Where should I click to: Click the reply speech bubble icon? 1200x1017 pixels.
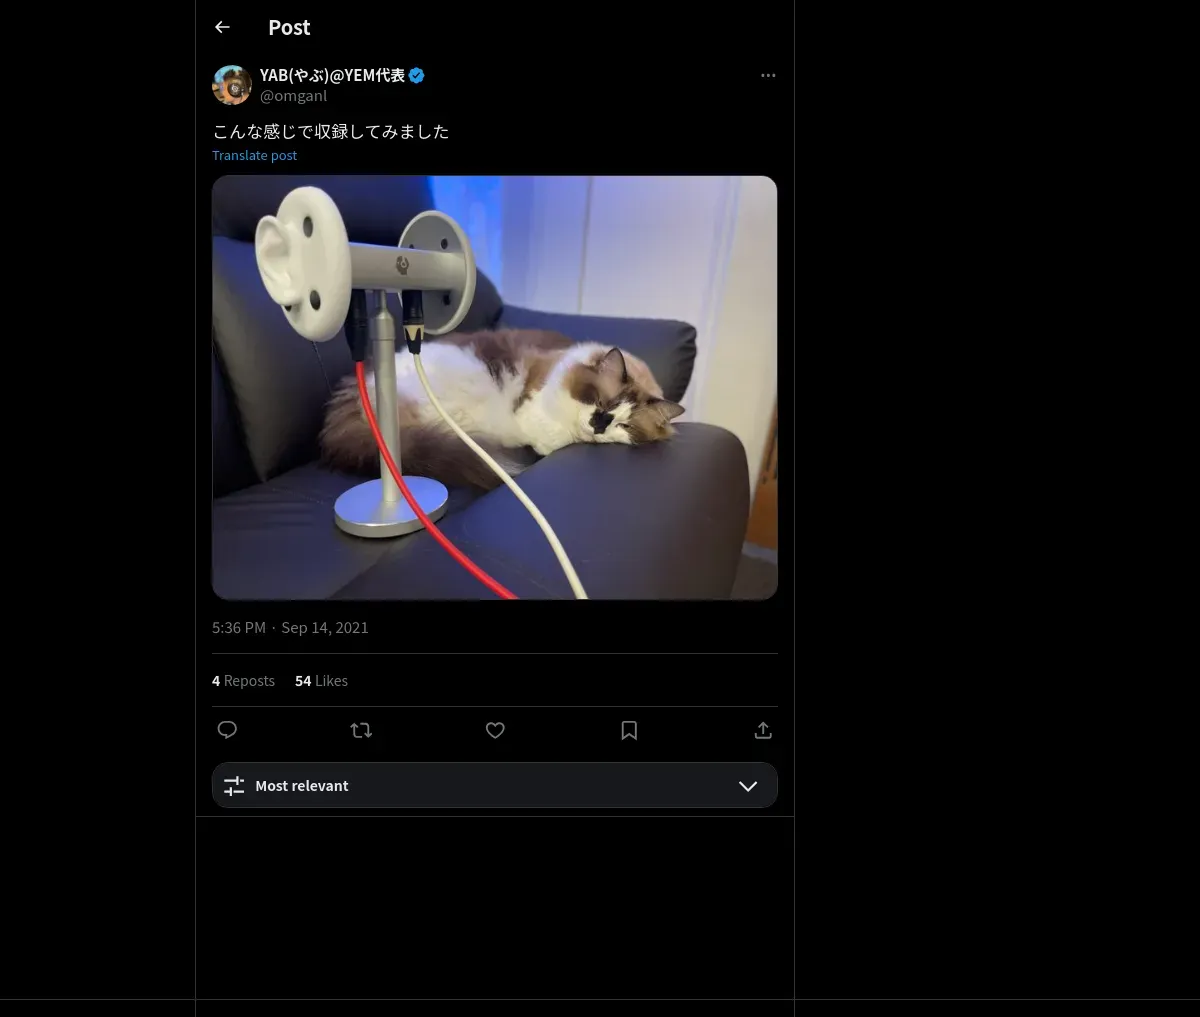227,730
